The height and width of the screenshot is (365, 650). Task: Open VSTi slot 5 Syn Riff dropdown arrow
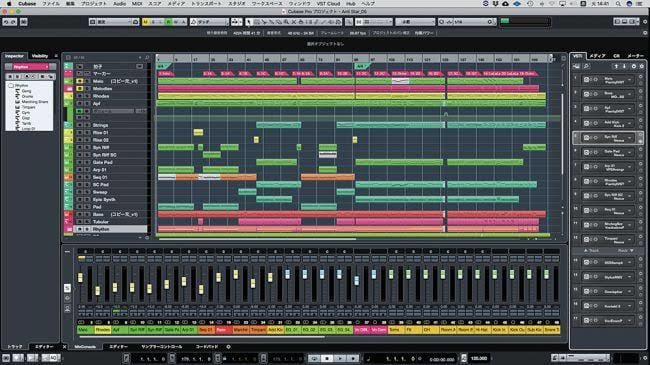click(x=630, y=138)
